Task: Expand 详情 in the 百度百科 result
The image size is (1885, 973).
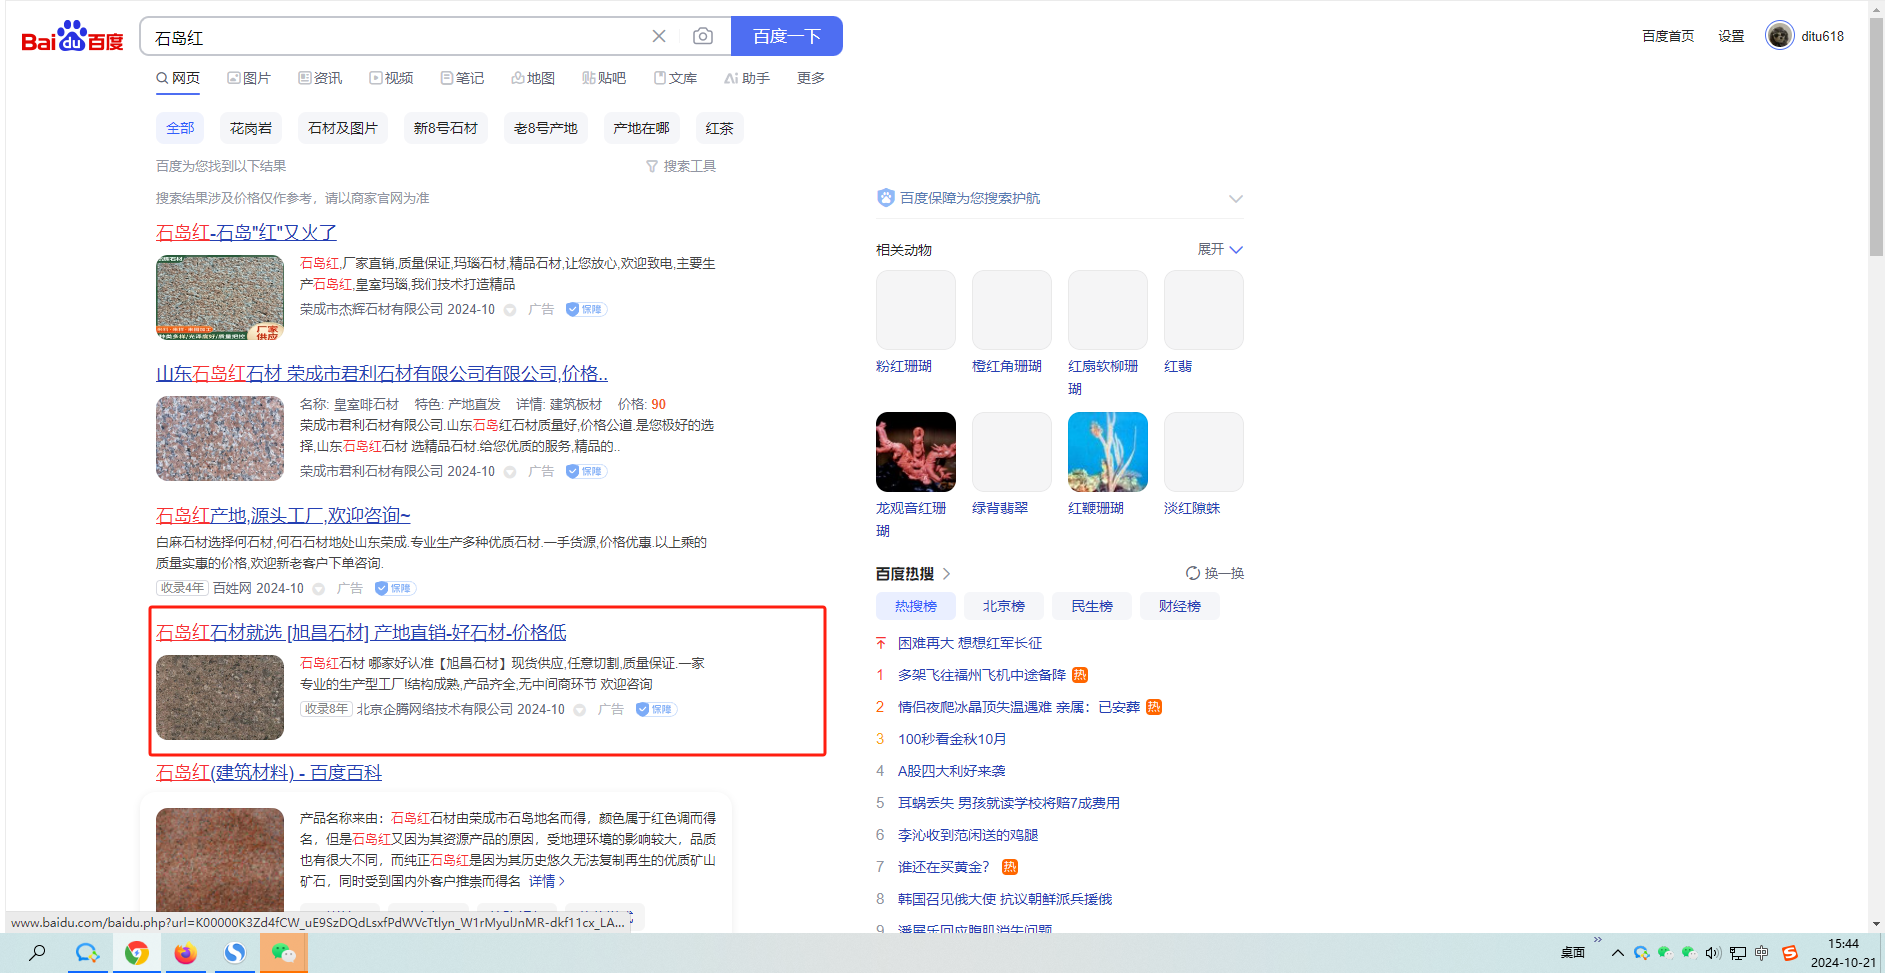Action: [x=547, y=881]
